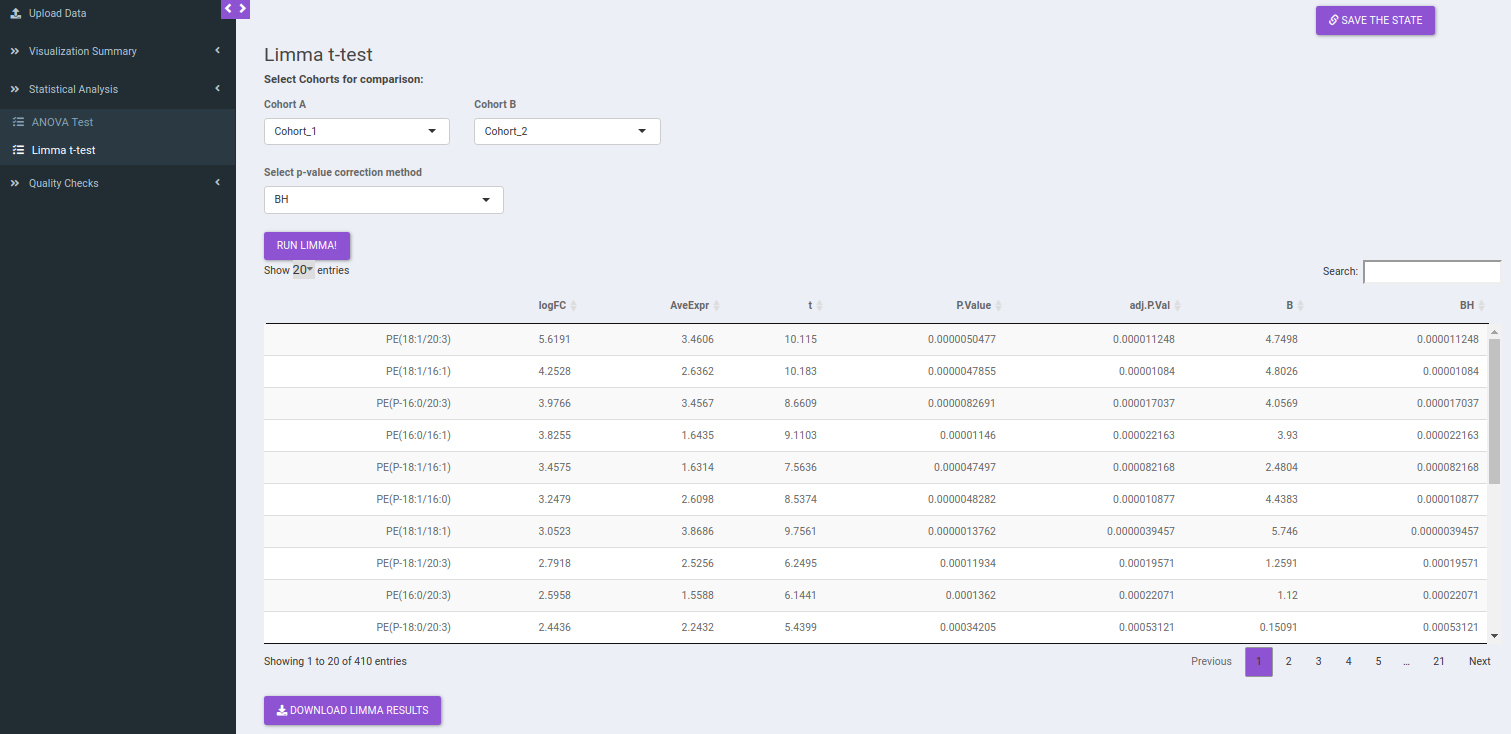Click the table Search input field

pos(1432,272)
